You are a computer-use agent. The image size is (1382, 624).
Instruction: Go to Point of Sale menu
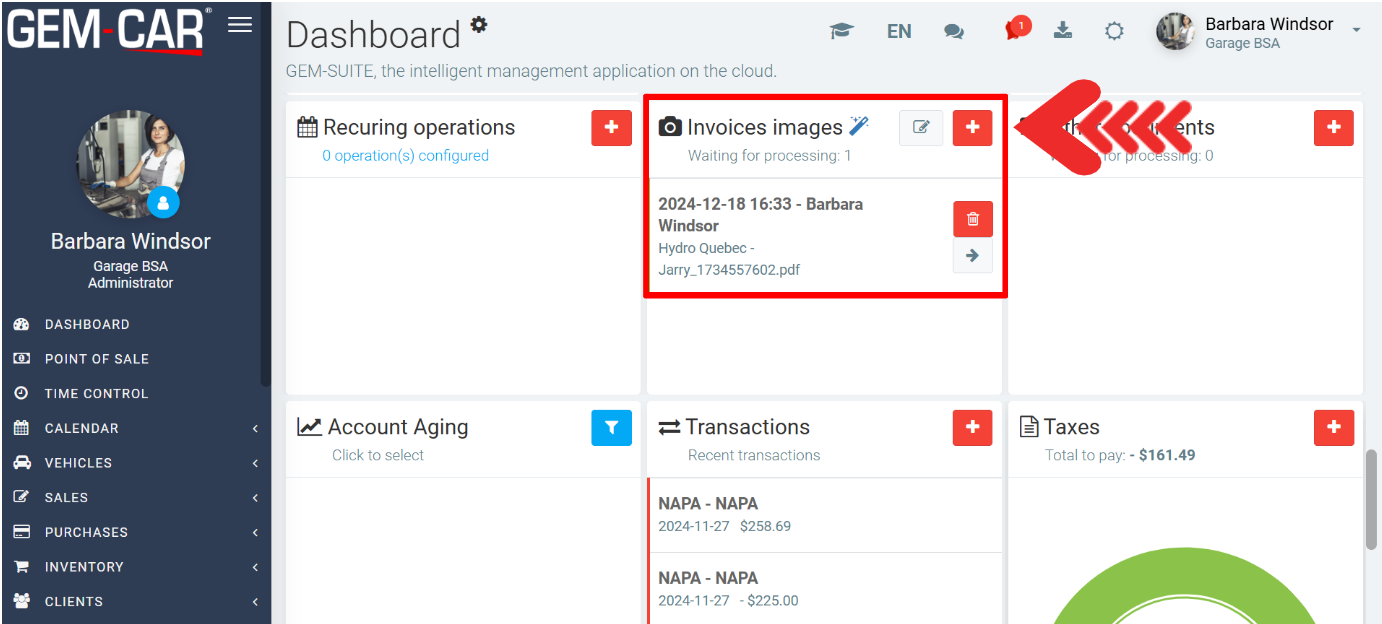pos(97,359)
